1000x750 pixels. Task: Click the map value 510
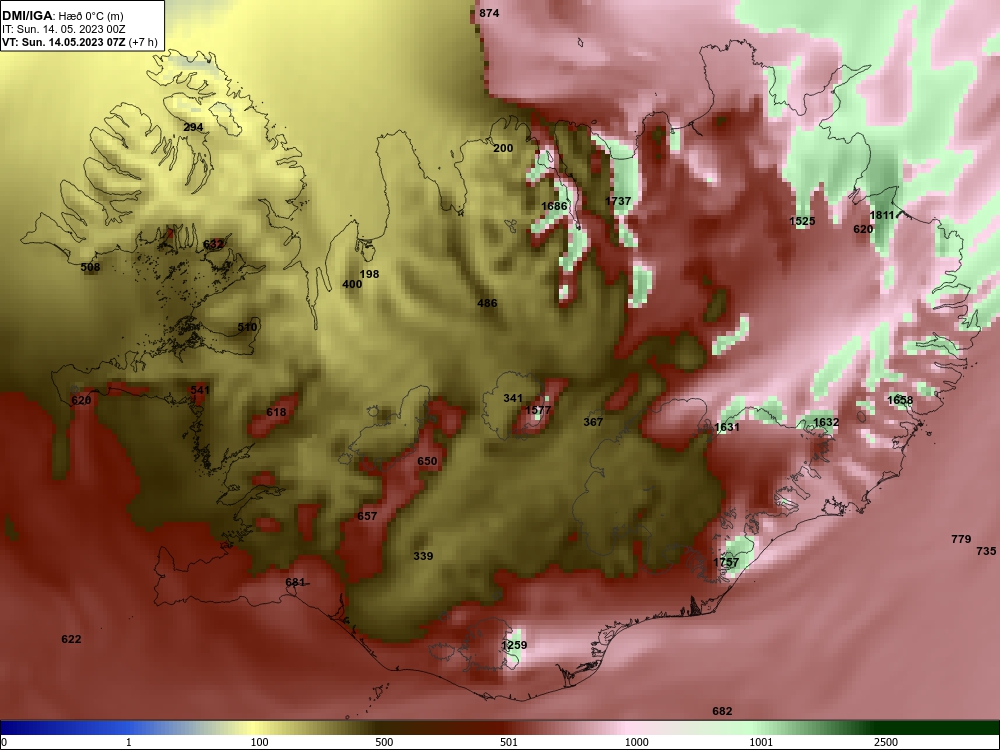pos(247,327)
